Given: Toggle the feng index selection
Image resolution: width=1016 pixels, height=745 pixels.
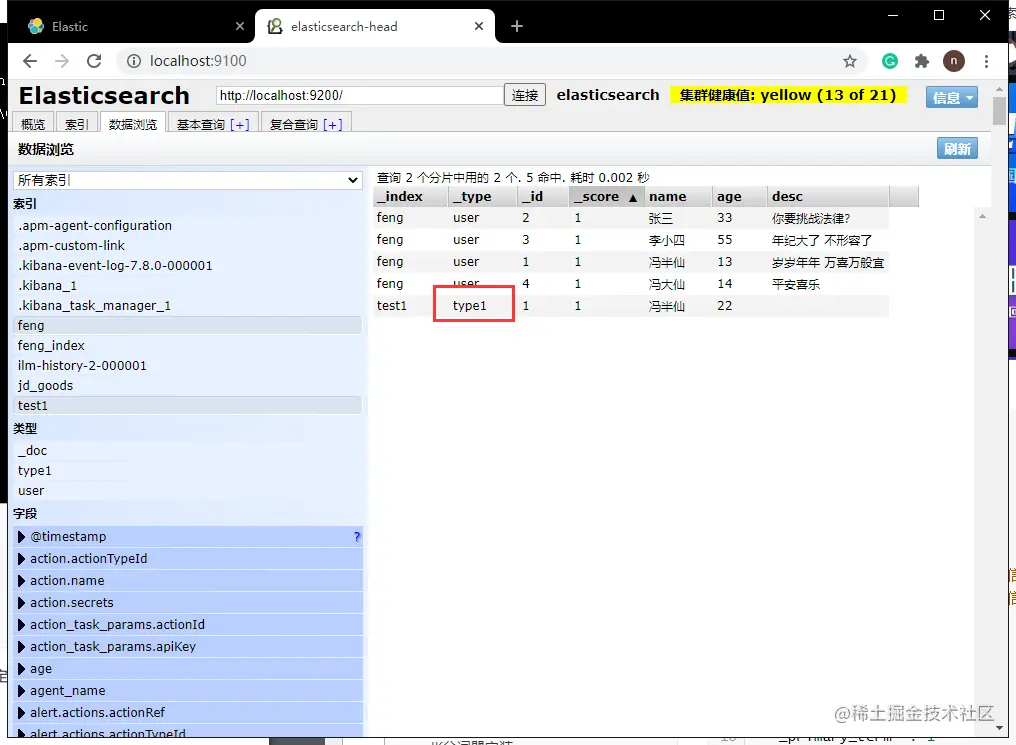Looking at the screenshot, I should tap(187, 325).
